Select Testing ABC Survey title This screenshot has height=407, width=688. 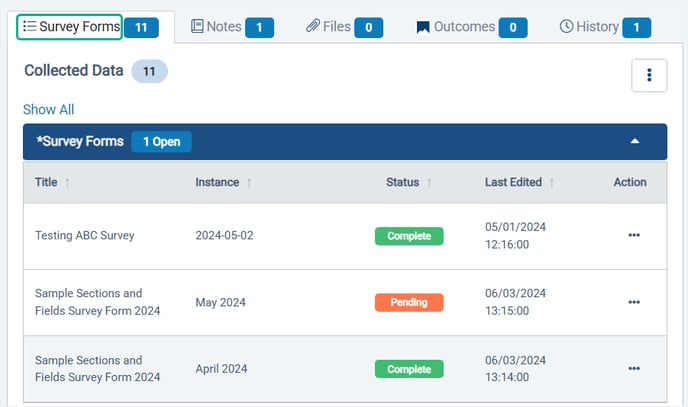point(84,236)
